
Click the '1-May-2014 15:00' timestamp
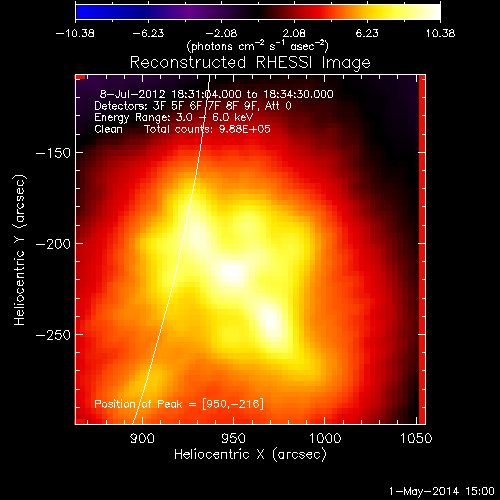point(442,491)
